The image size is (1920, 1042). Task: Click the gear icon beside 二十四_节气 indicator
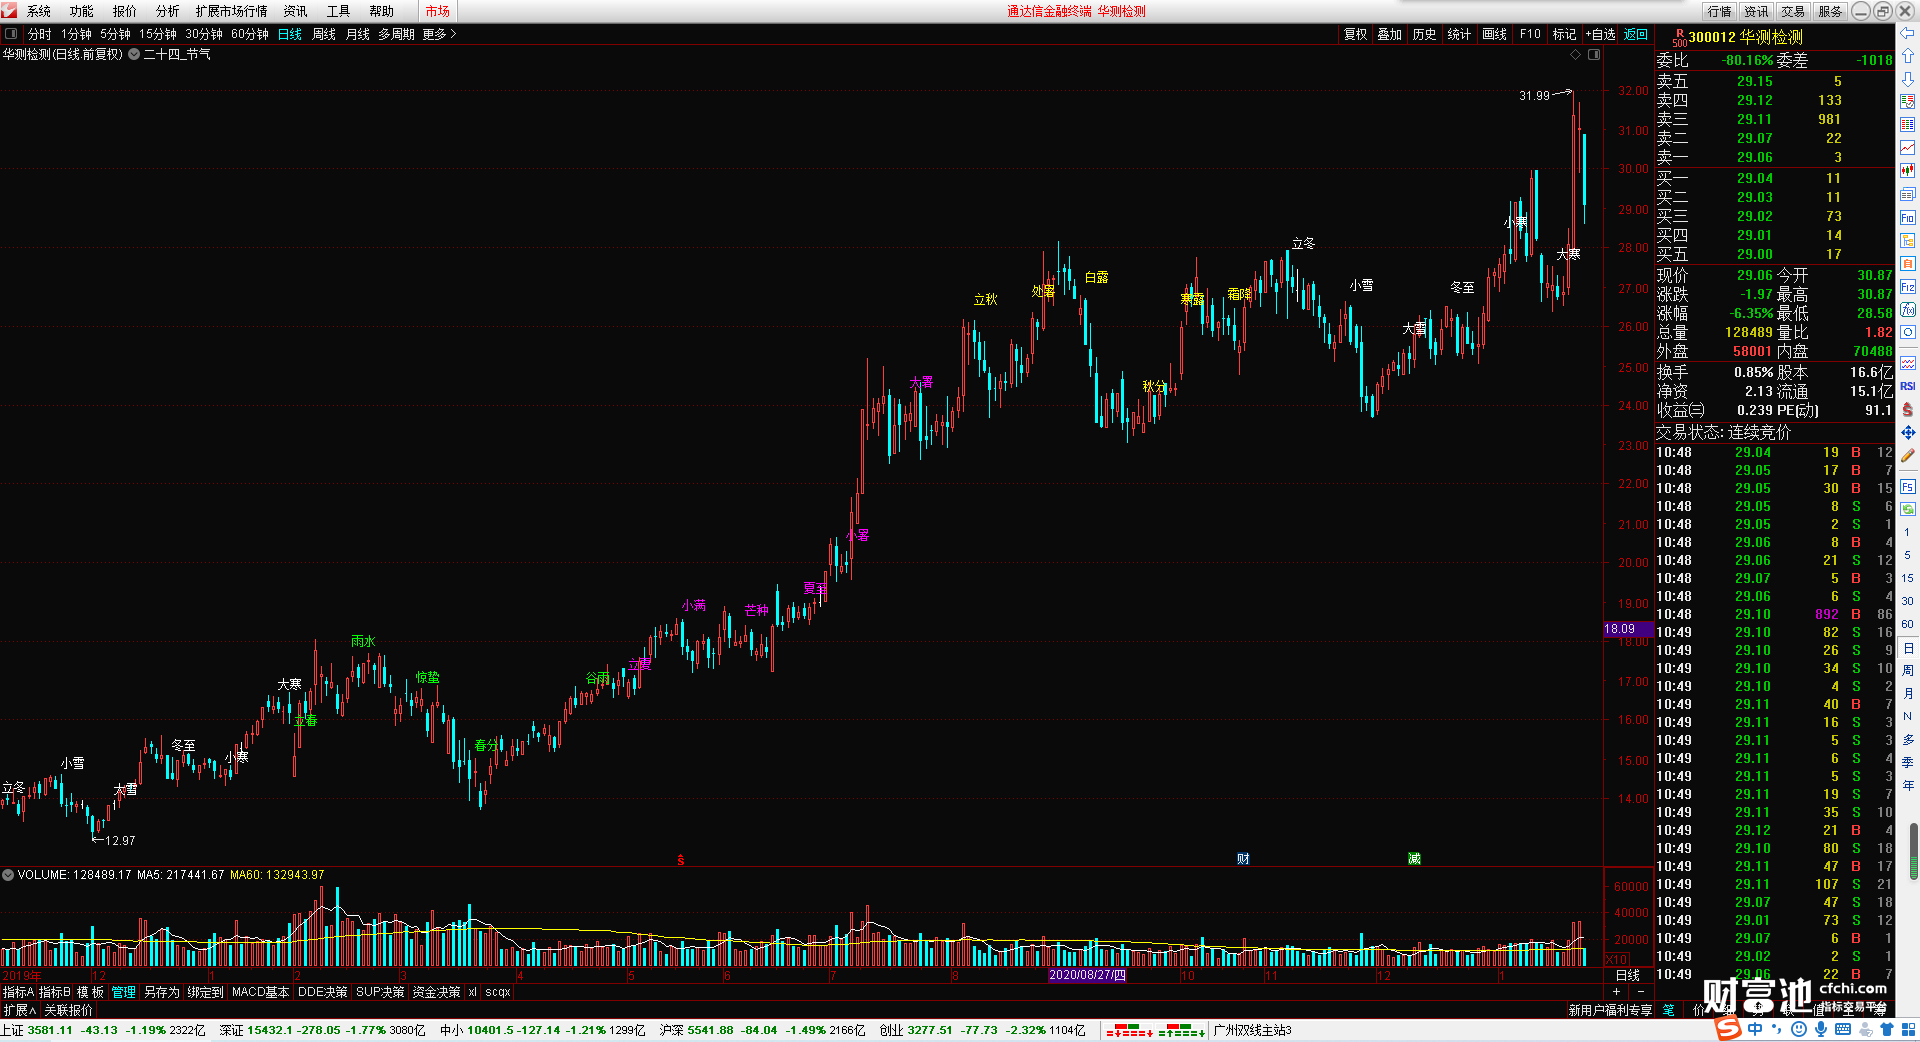click(134, 55)
